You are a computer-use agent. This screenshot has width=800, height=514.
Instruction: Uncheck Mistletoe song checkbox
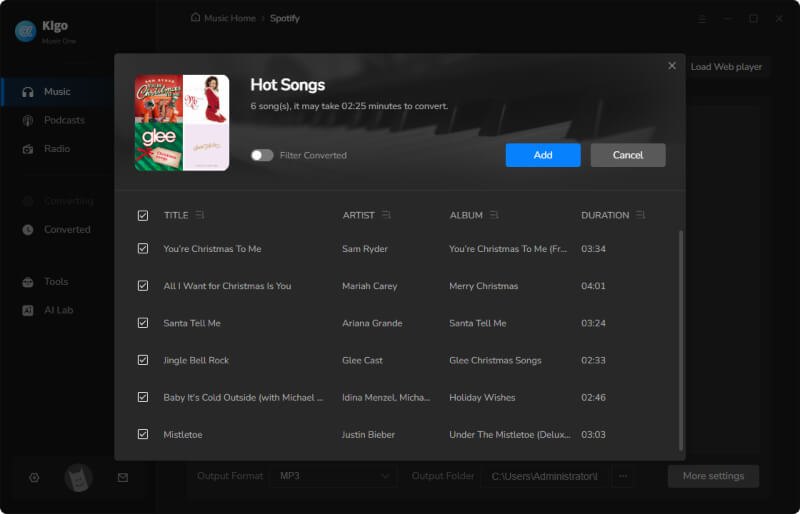[x=143, y=434]
